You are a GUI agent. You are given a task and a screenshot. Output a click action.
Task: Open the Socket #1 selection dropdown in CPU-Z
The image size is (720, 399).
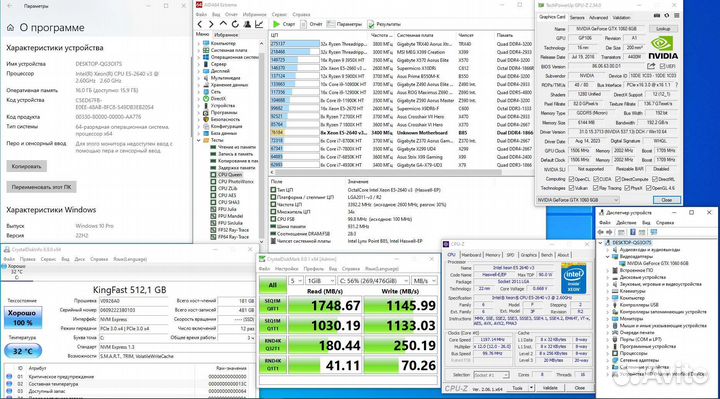click(491, 375)
